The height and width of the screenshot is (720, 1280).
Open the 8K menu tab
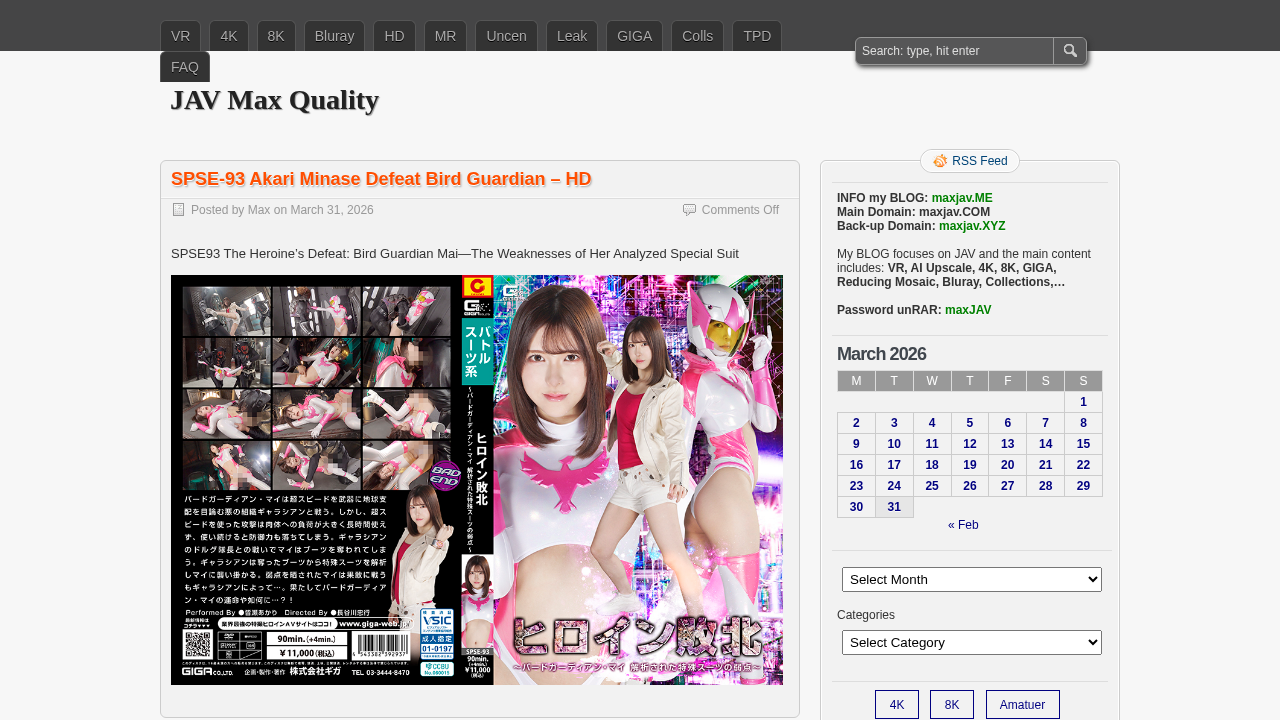[276, 36]
